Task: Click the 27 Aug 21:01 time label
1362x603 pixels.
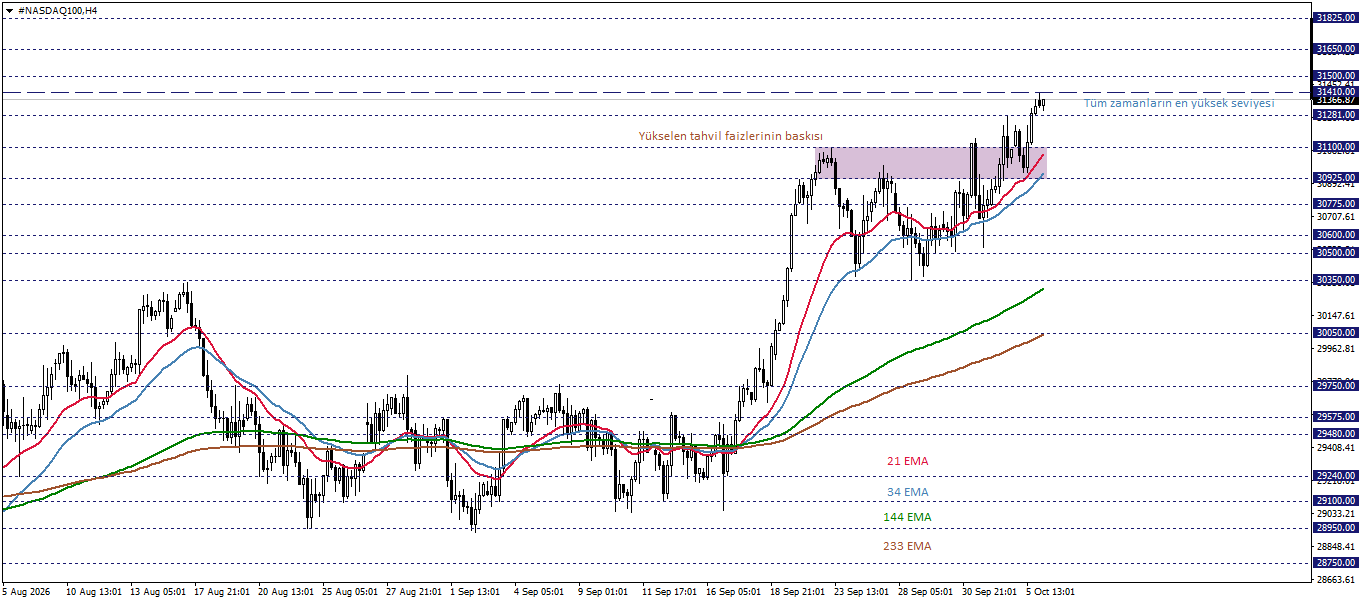Action: pos(415,592)
